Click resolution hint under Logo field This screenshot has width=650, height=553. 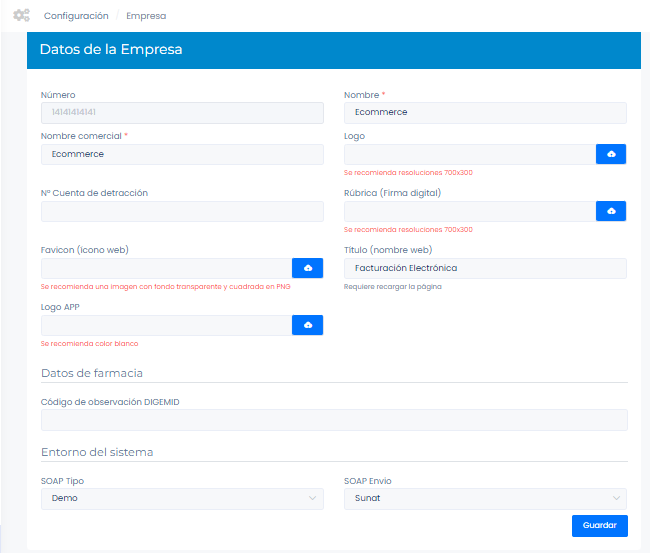(408, 172)
